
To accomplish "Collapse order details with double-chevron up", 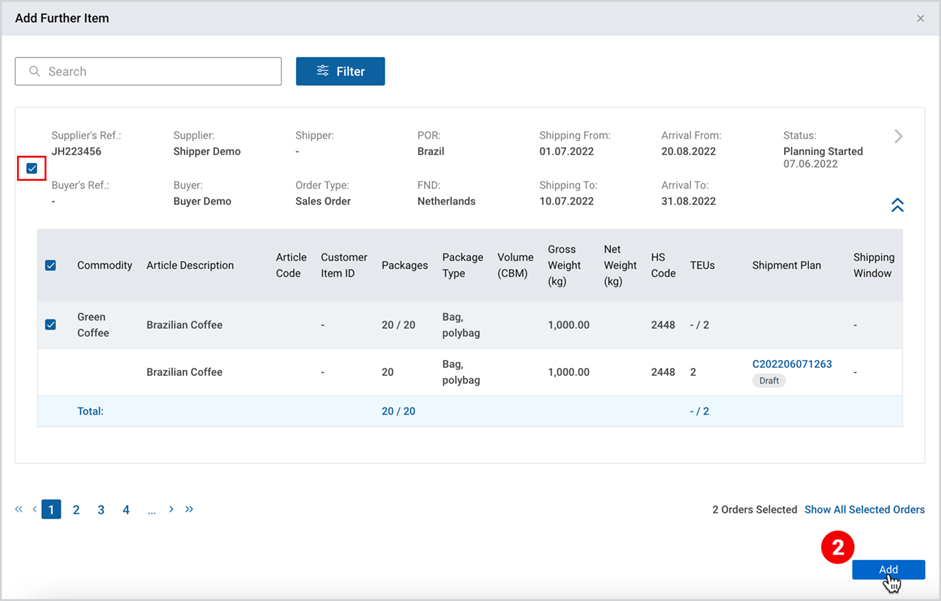I will coord(897,205).
